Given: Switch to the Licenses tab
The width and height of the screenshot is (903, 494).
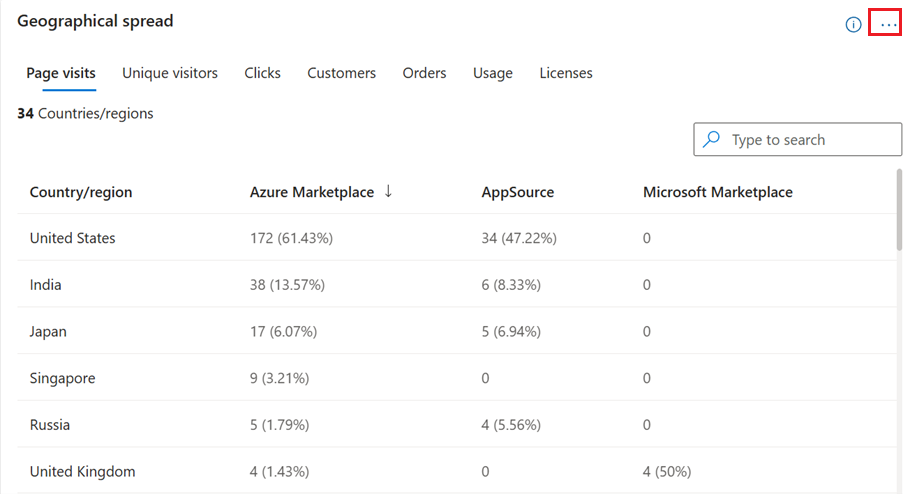Looking at the screenshot, I should click(565, 73).
